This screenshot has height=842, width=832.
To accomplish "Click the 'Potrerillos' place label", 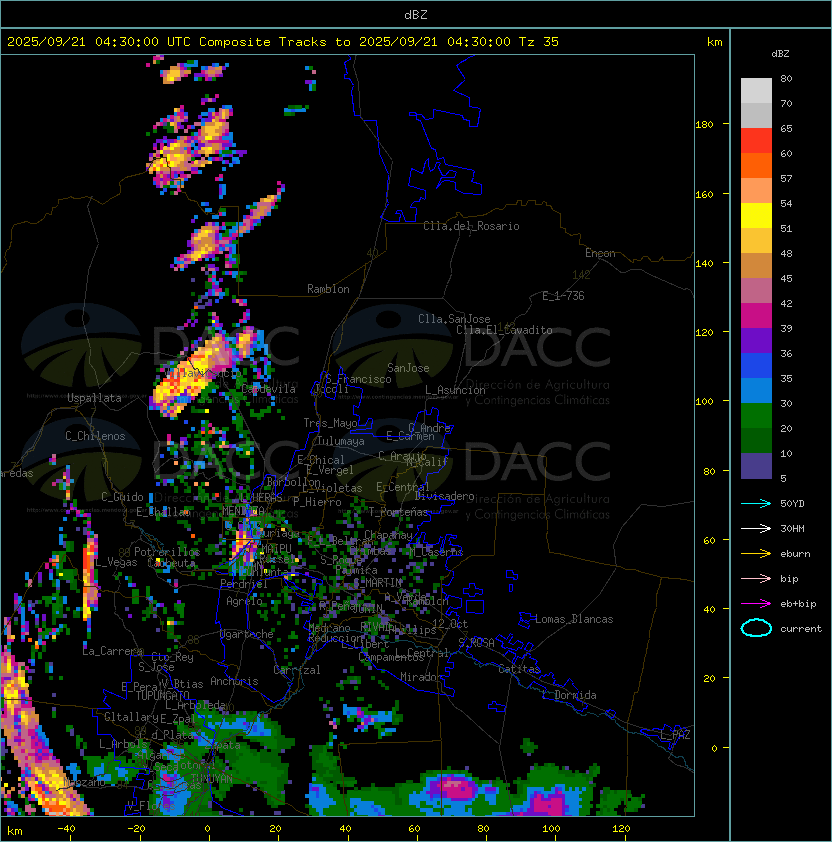I will 167,552.
